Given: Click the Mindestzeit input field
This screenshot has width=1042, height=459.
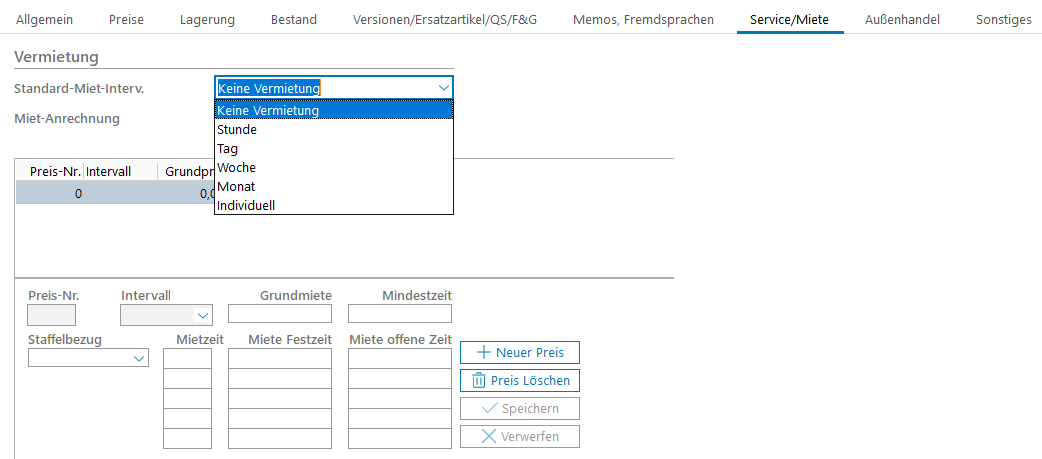Looking at the screenshot, I should [400, 314].
